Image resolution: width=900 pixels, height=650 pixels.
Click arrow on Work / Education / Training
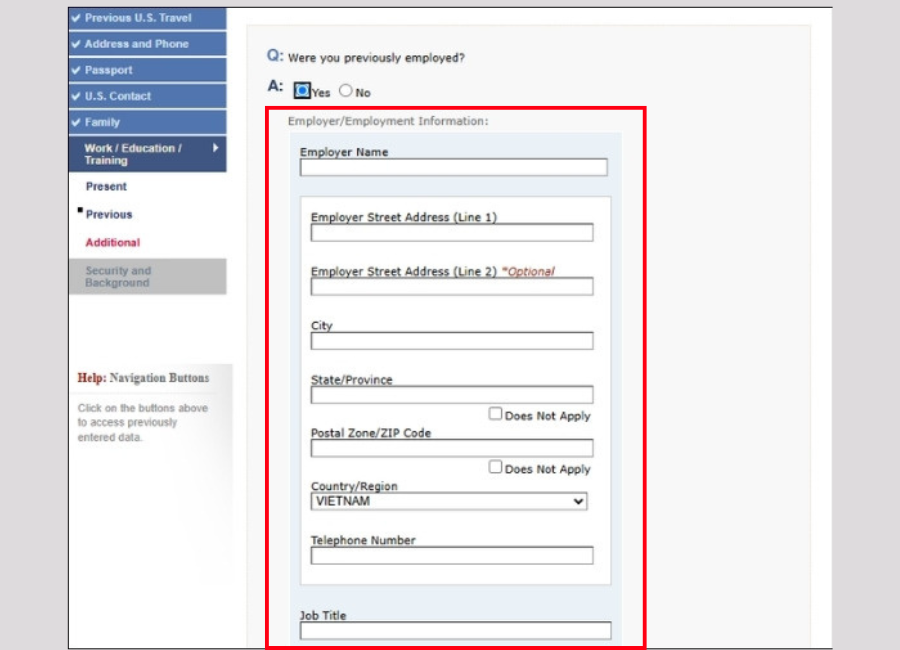click(x=215, y=148)
